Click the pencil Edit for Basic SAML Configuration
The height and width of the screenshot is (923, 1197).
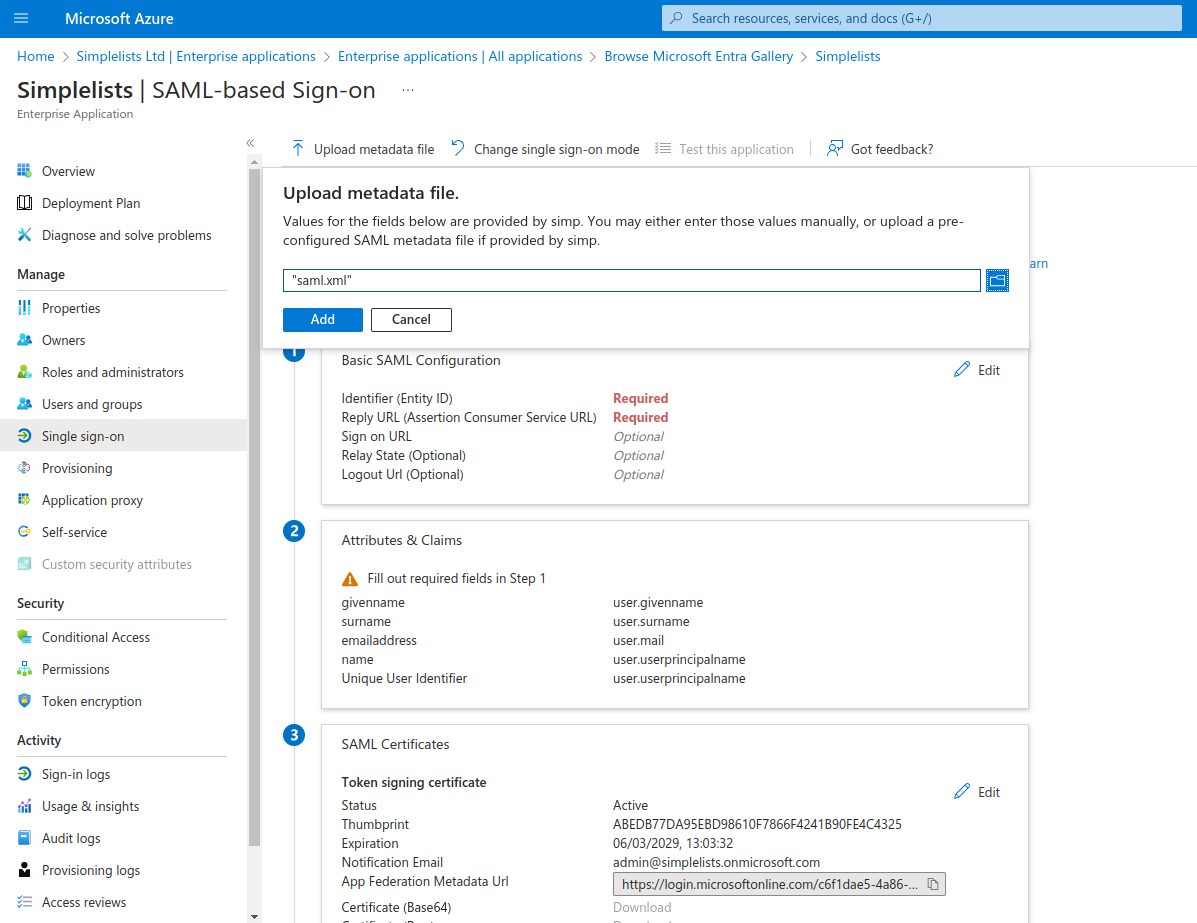click(x=977, y=370)
